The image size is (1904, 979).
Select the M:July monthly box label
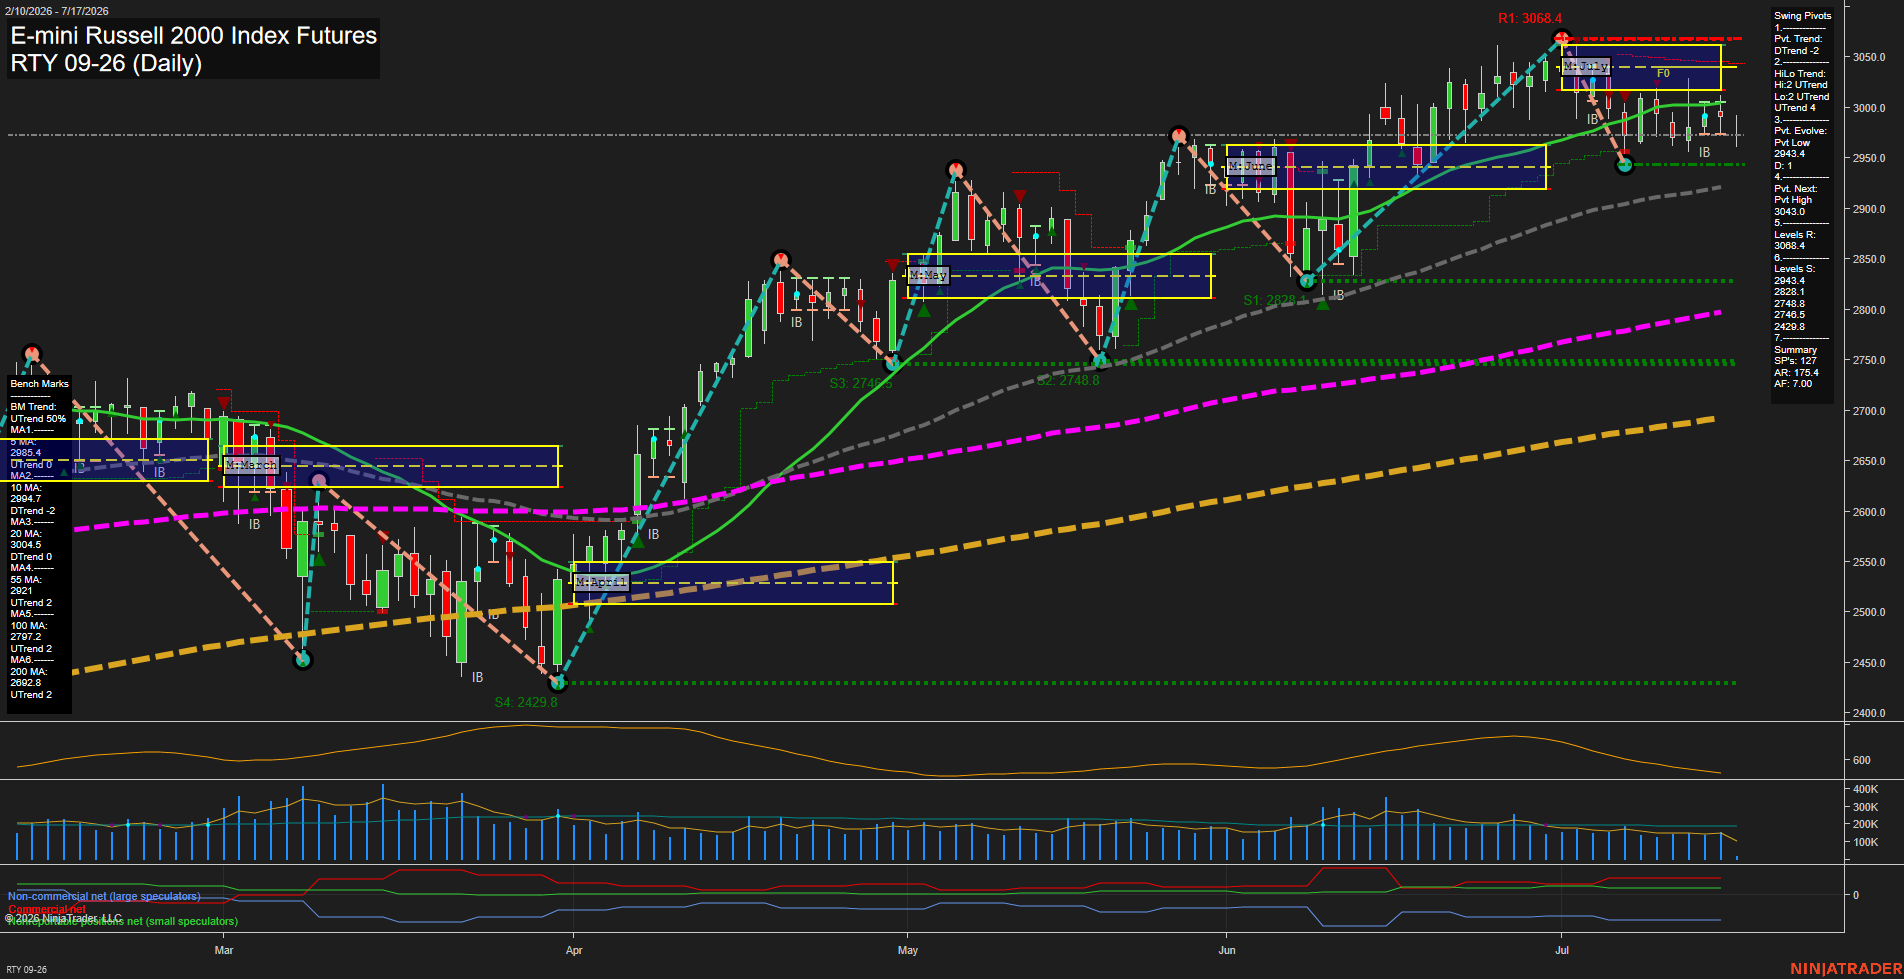pyautogui.click(x=1585, y=66)
